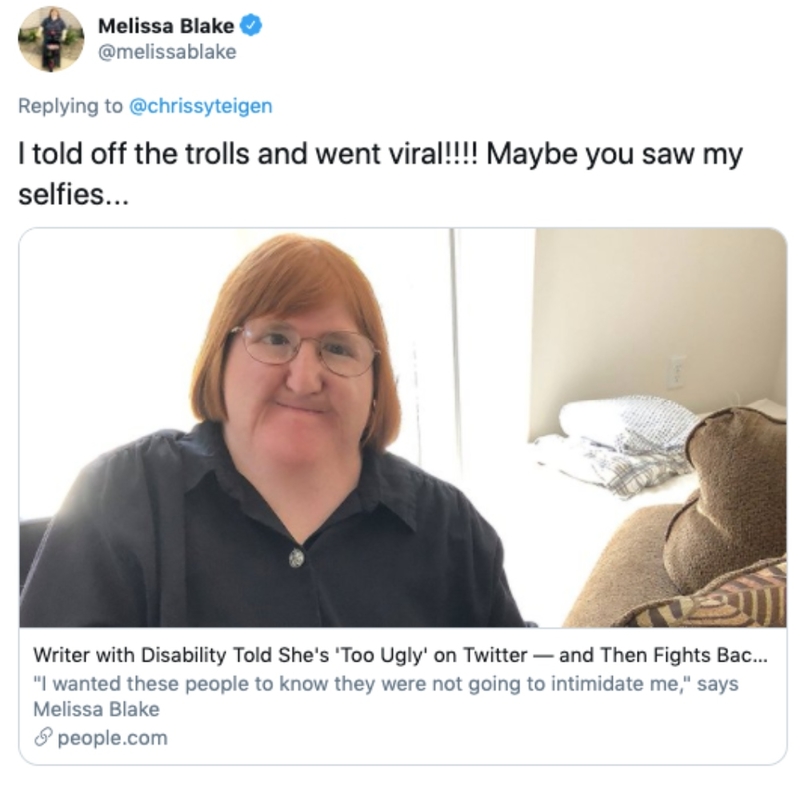Open the @chrissyteigen mention link
This screenshot has width=800, height=800.
[x=201, y=106]
